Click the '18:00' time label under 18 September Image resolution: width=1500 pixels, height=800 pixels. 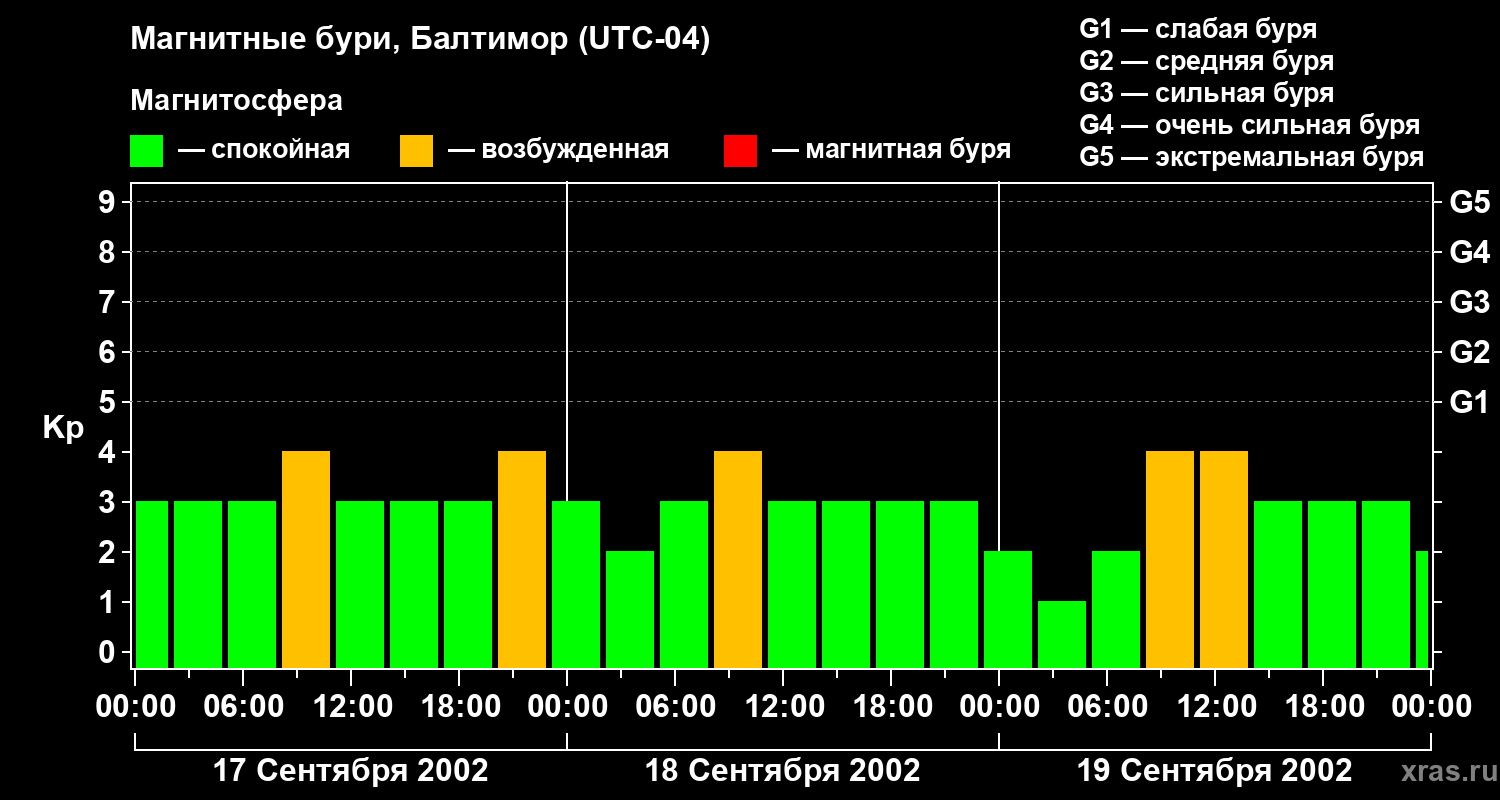pos(891,707)
